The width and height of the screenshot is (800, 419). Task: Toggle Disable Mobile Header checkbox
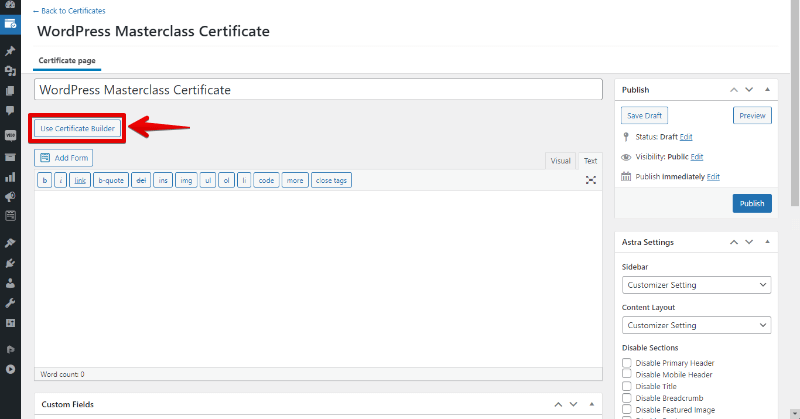(627, 374)
